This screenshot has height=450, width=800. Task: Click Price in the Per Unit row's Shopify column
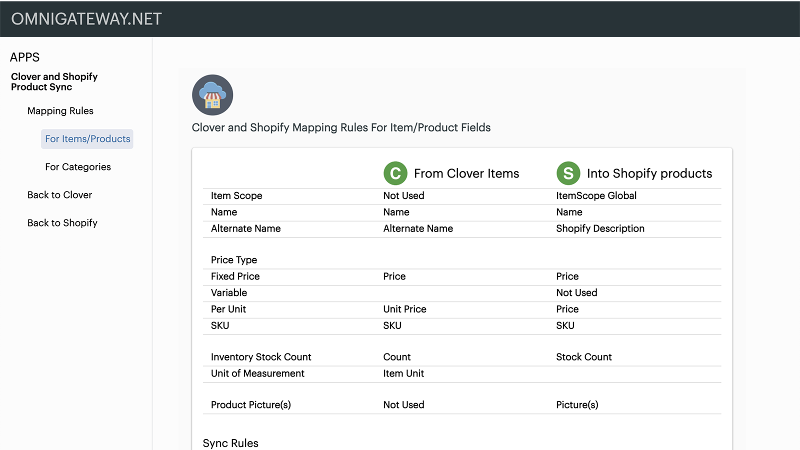coord(567,309)
